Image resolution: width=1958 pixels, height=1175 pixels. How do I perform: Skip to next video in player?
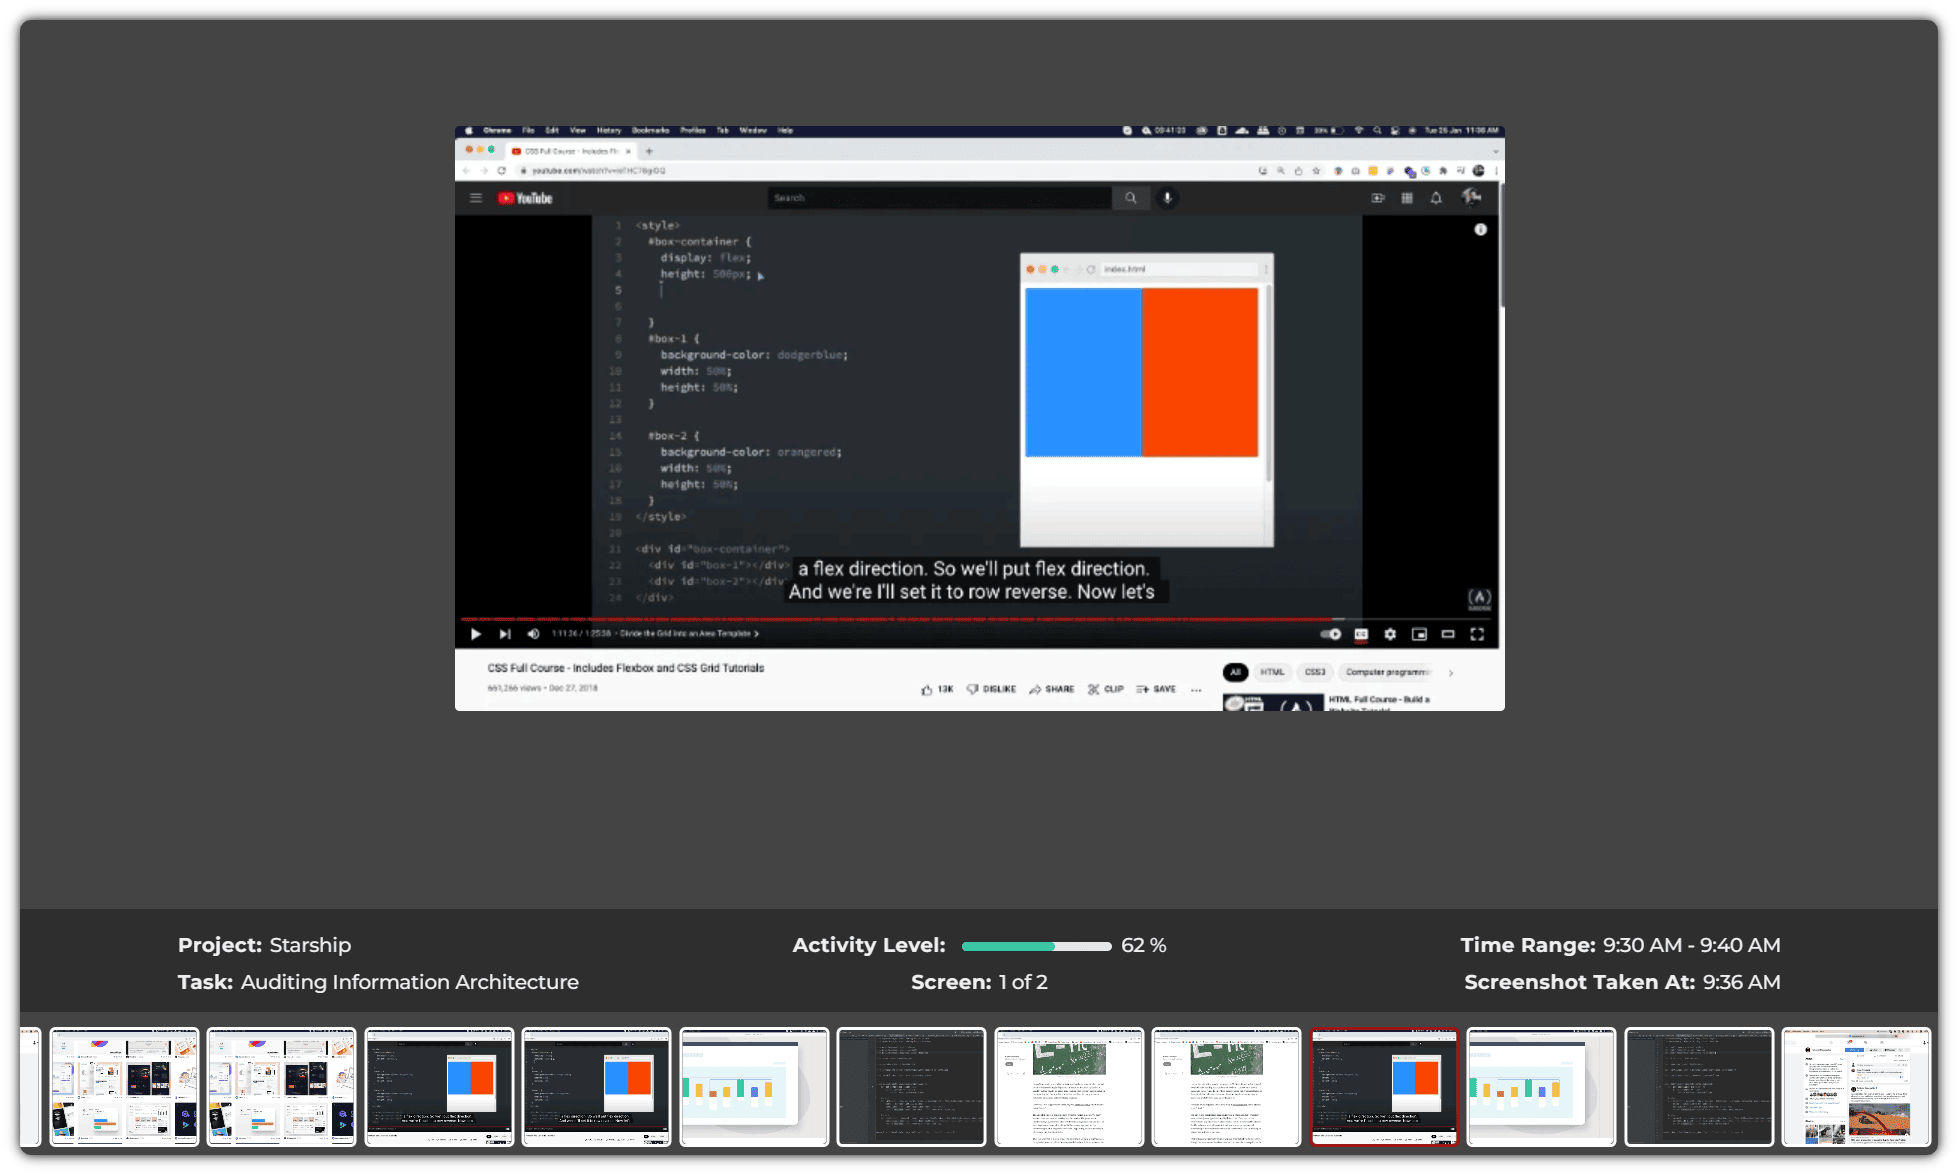505,634
